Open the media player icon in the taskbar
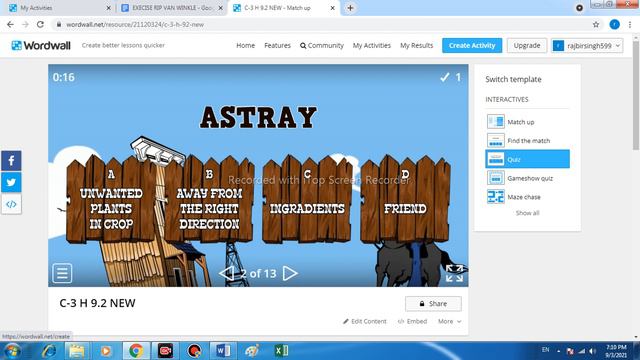Screen dimensions: 640x360 (x=106, y=351)
